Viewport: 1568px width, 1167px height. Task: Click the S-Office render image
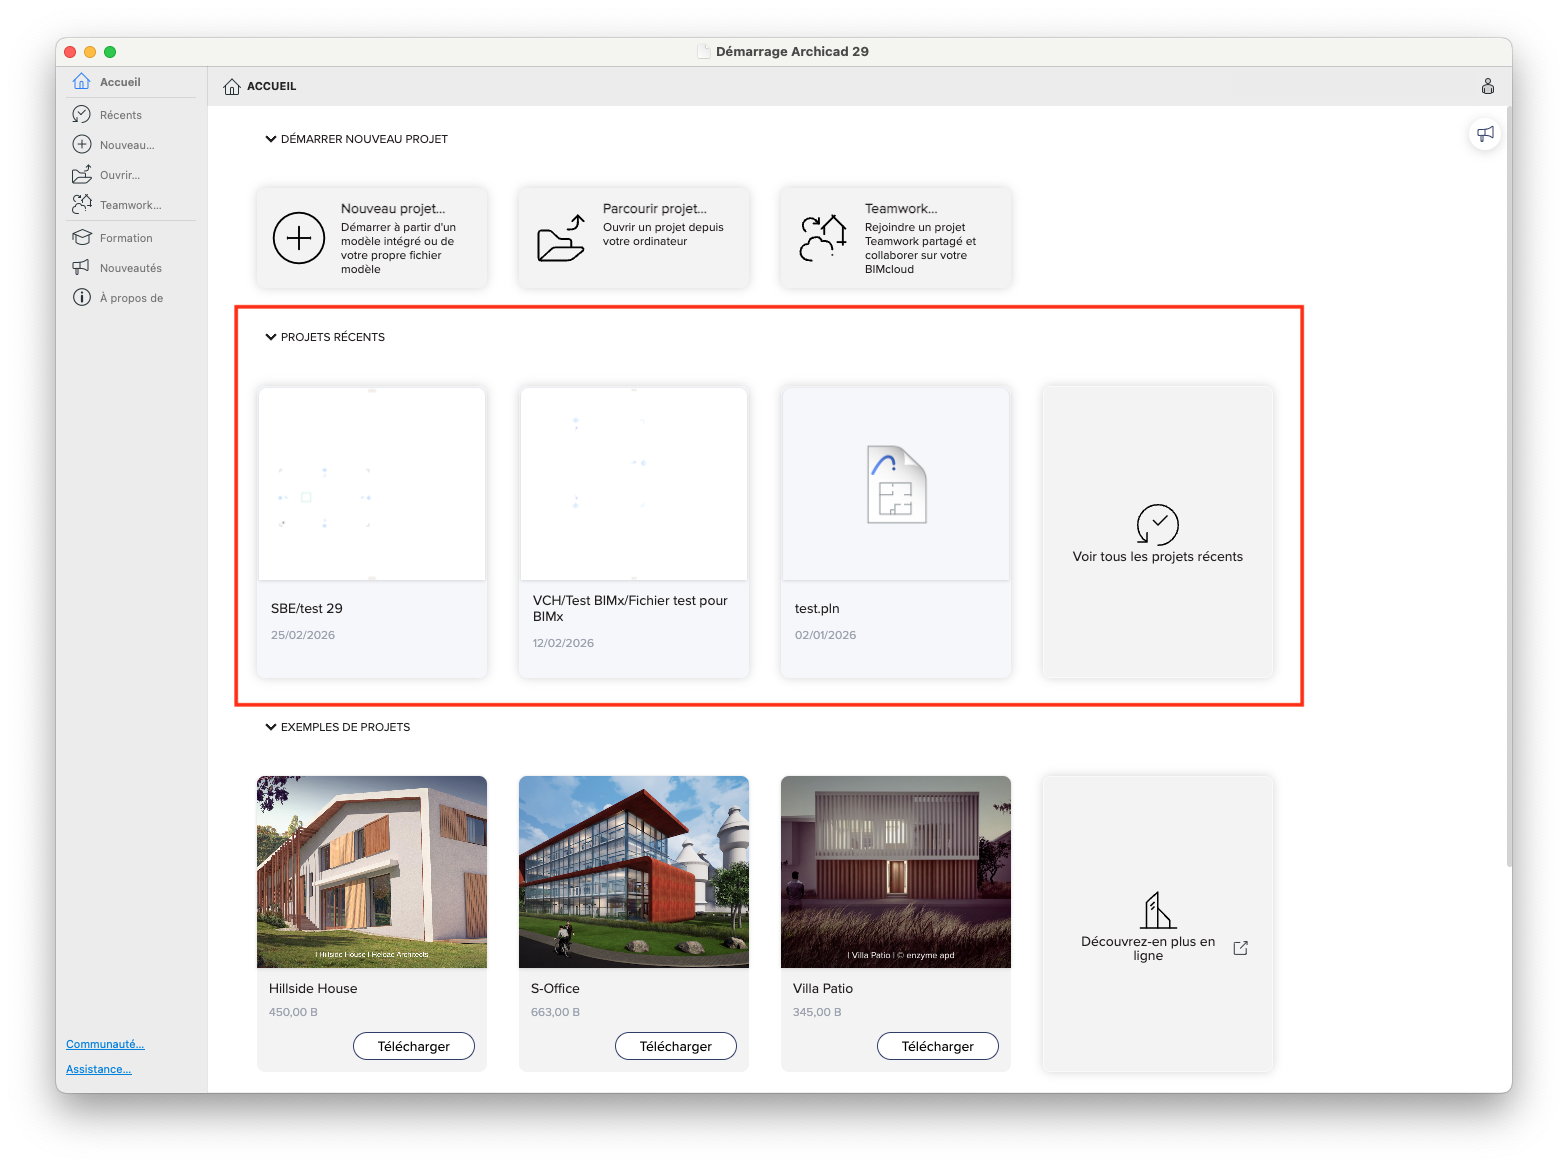(634, 872)
